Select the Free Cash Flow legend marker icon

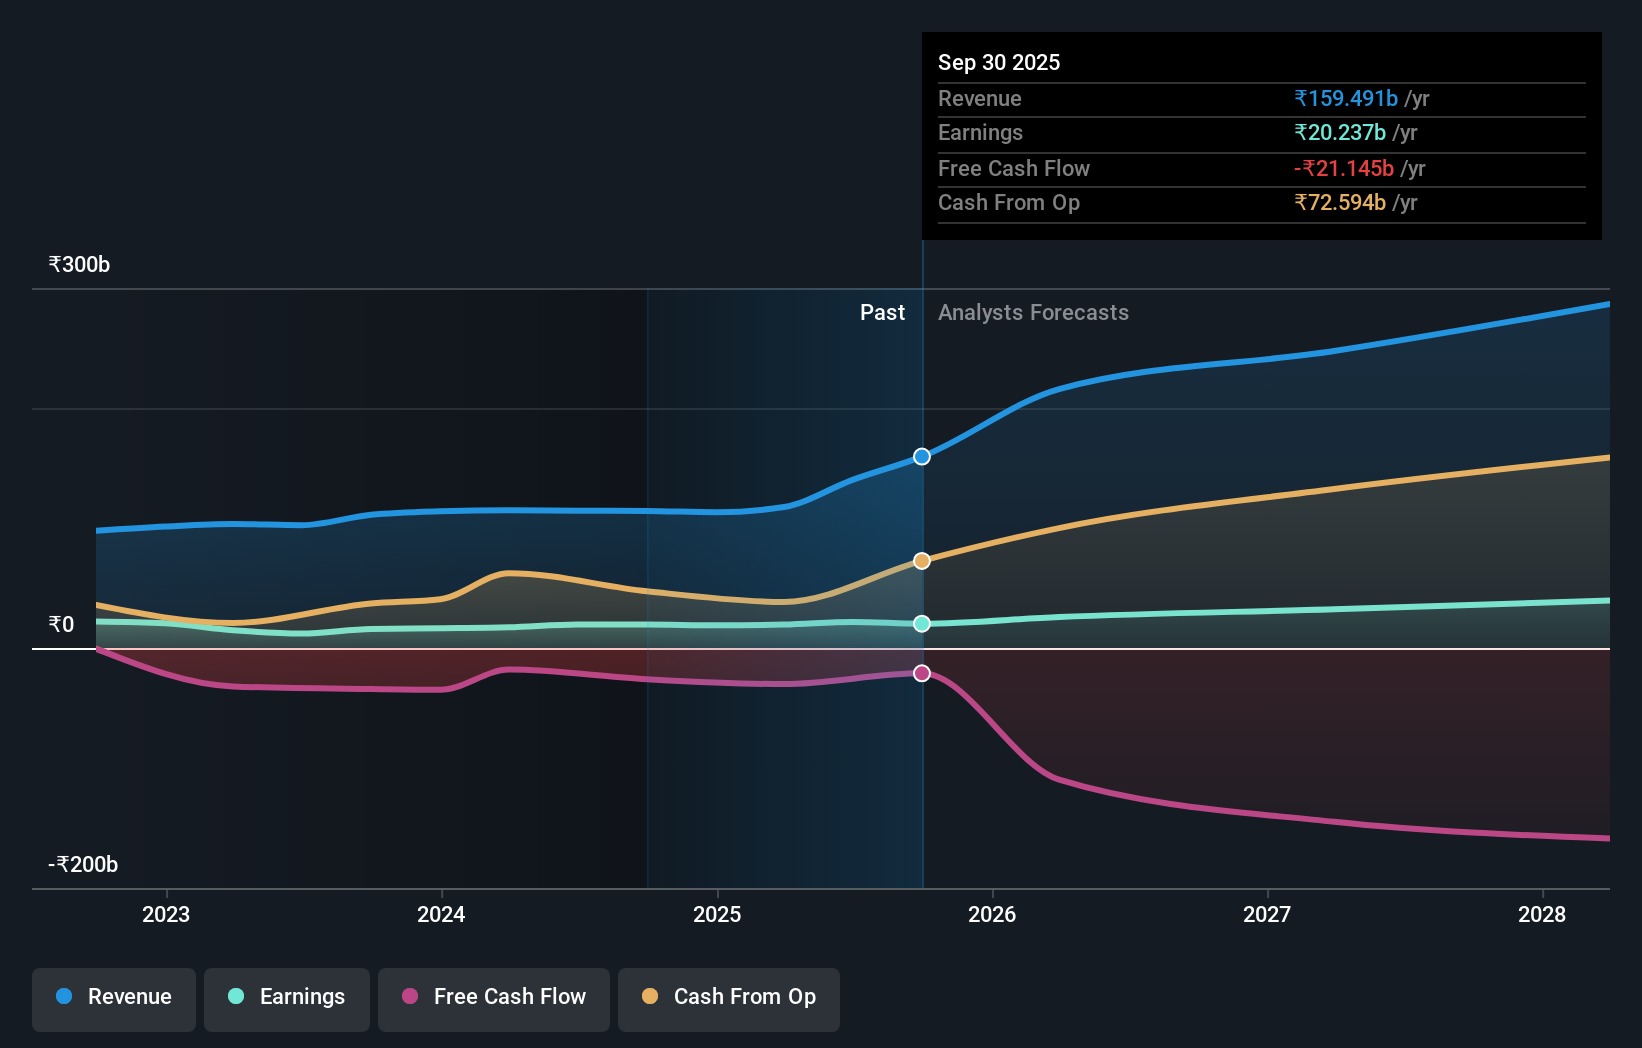point(410,997)
